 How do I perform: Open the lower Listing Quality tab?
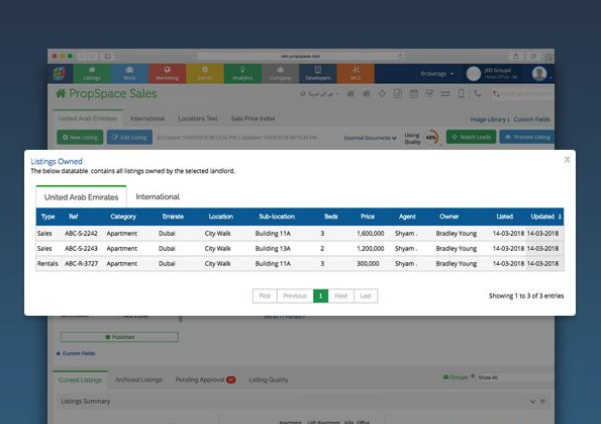click(x=268, y=380)
